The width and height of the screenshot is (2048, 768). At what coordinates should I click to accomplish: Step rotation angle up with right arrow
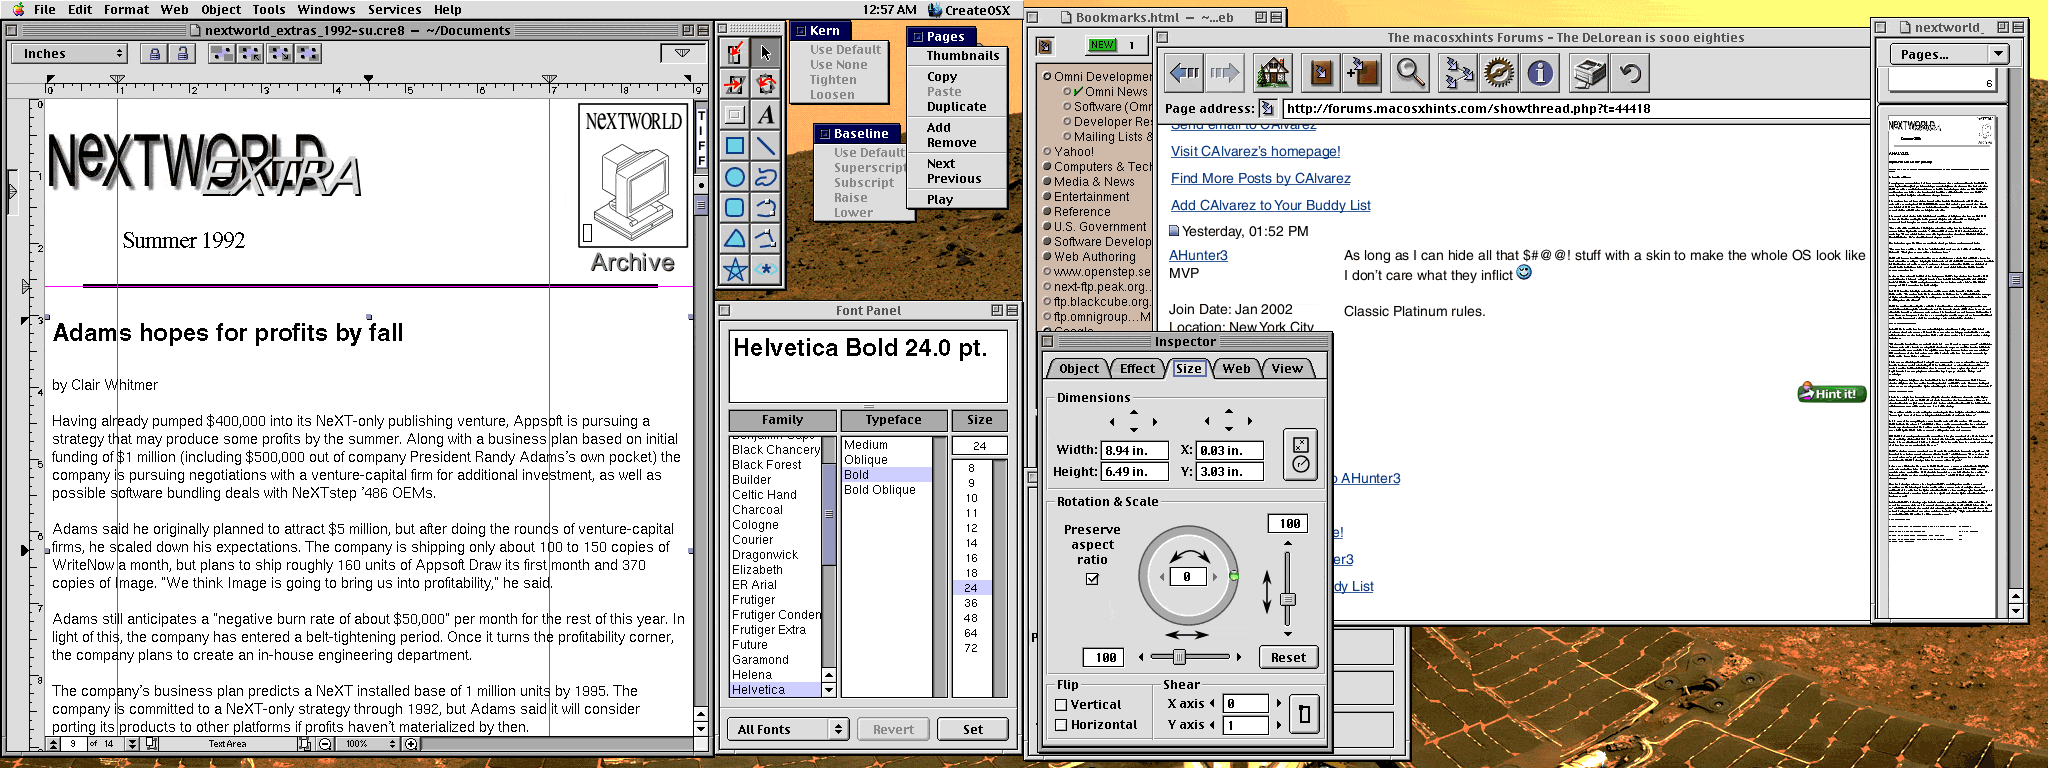[1215, 577]
